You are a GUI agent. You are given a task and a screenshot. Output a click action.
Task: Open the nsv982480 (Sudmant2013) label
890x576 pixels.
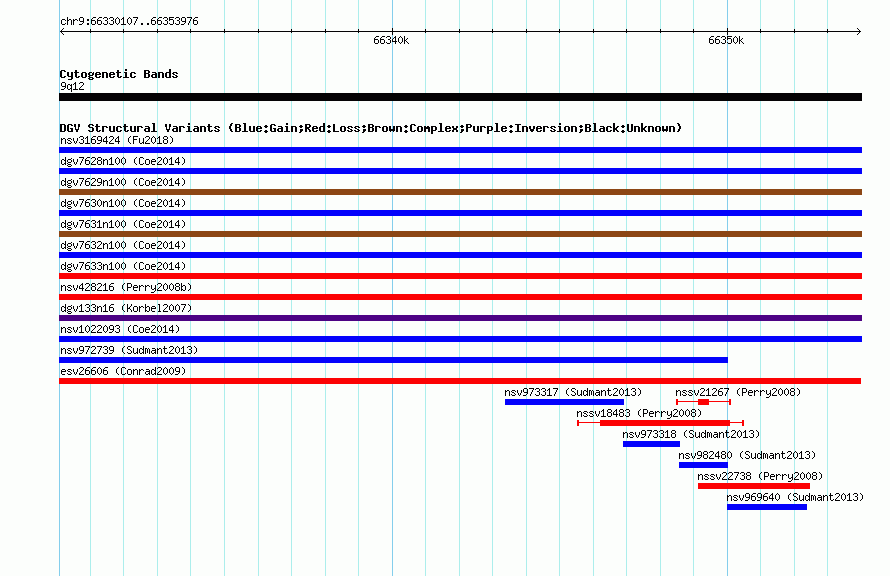747,455
